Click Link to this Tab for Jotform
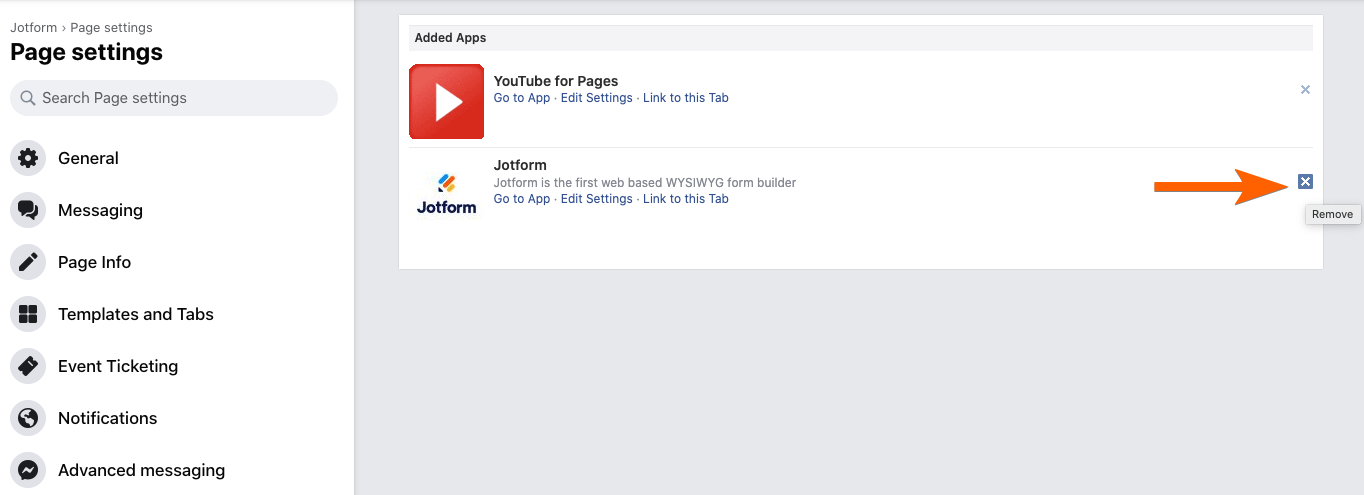This screenshot has height=495, width=1364. click(x=686, y=199)
